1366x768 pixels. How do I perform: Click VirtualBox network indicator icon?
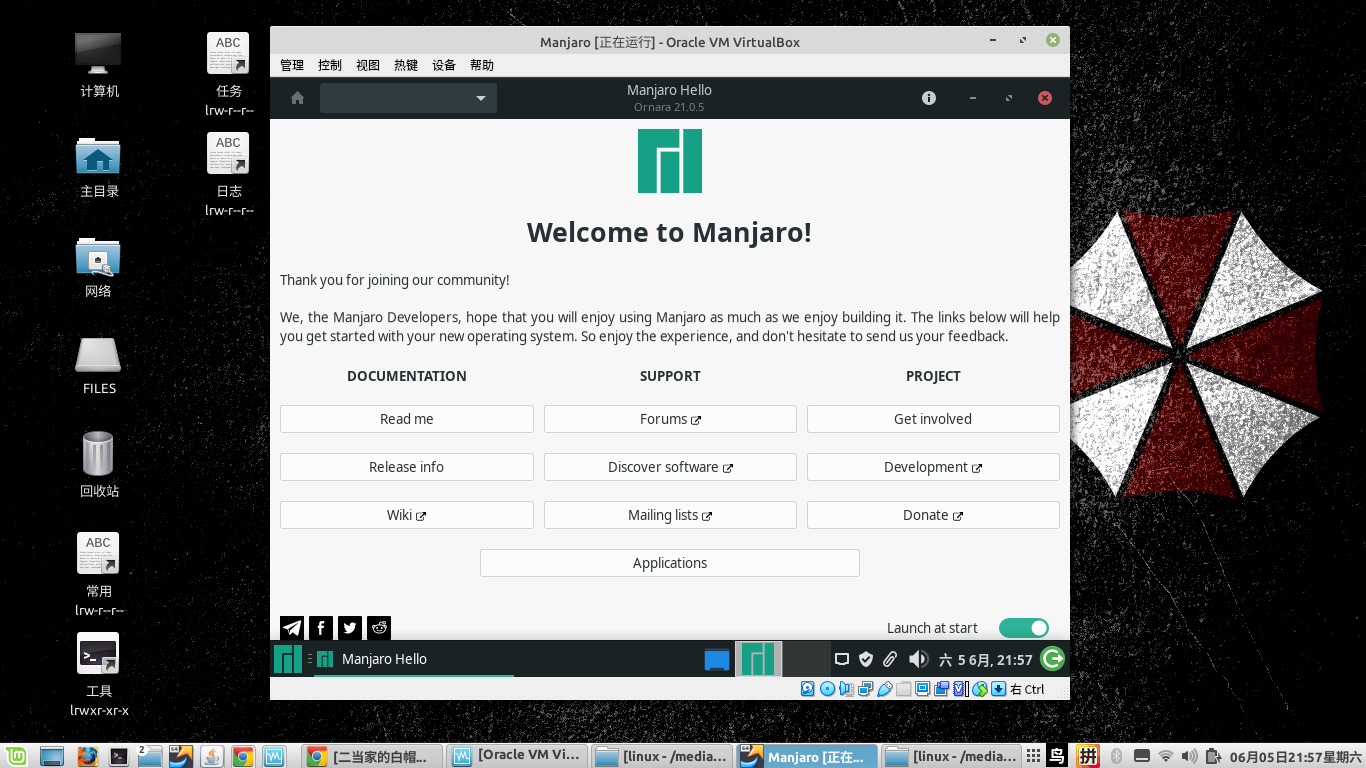865,689
